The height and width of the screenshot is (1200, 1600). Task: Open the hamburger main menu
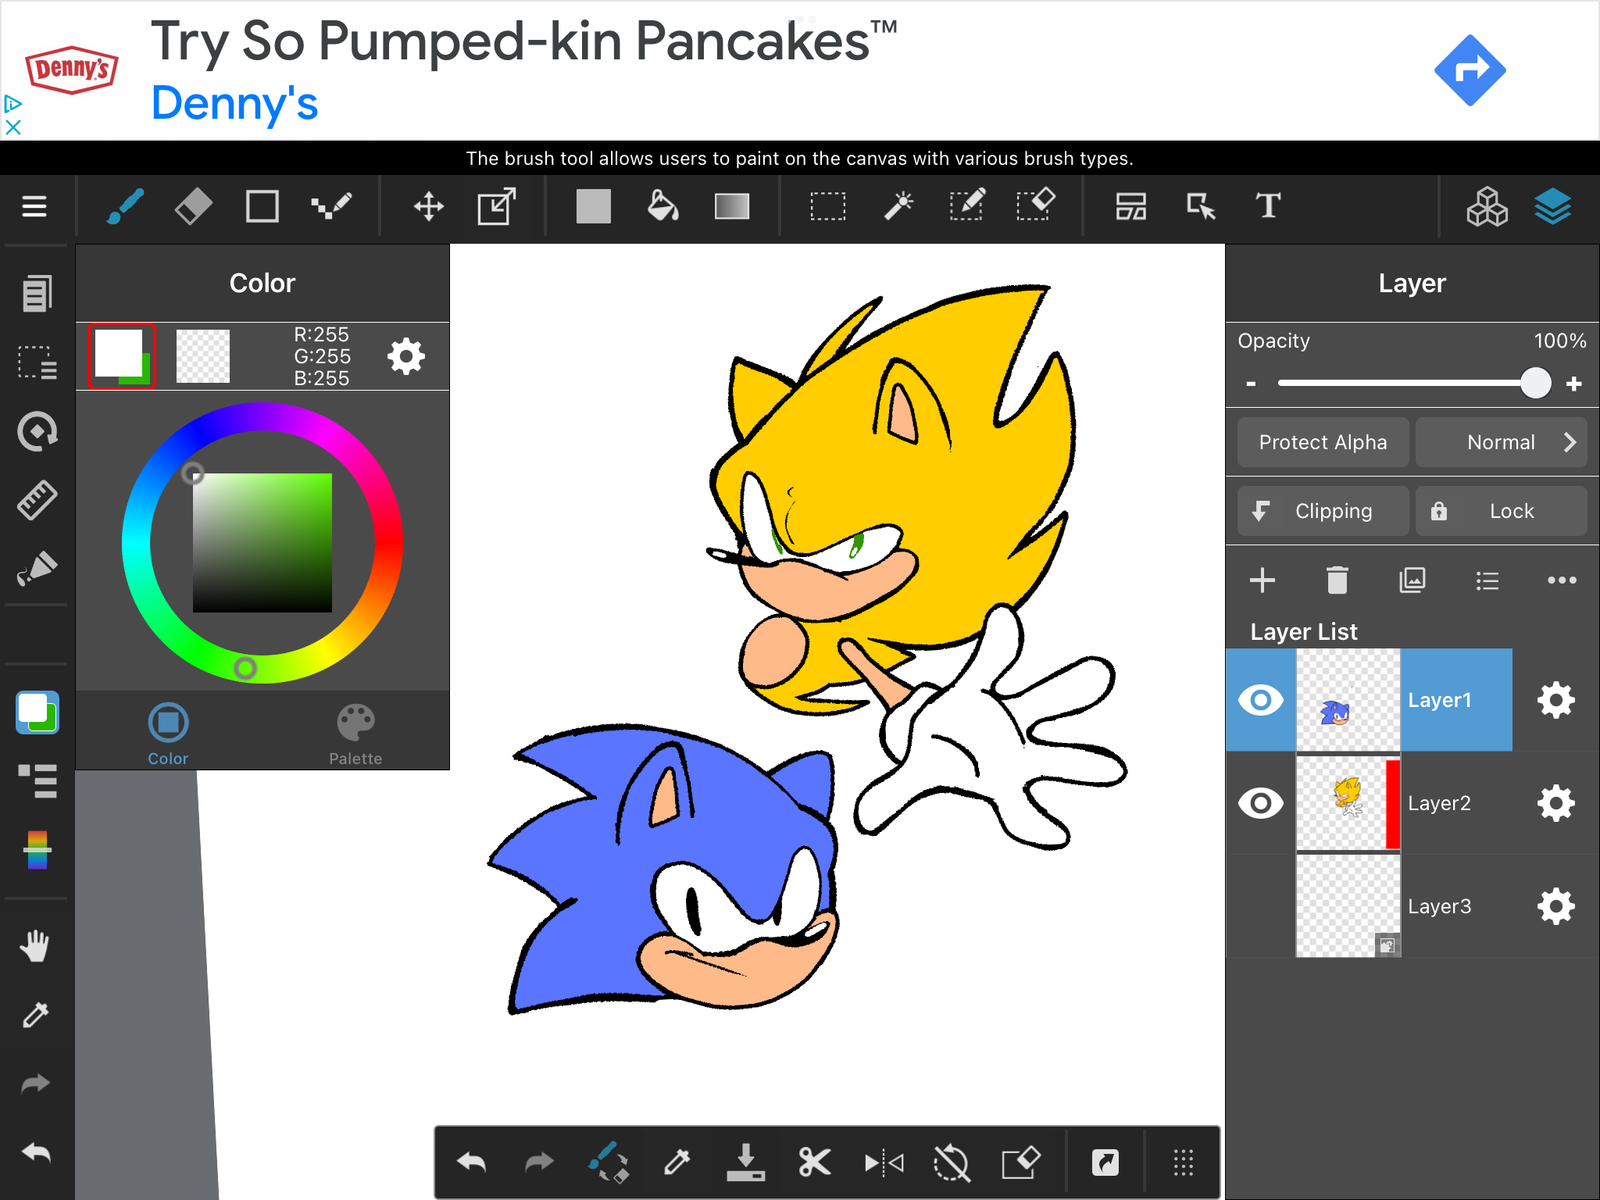35,206
